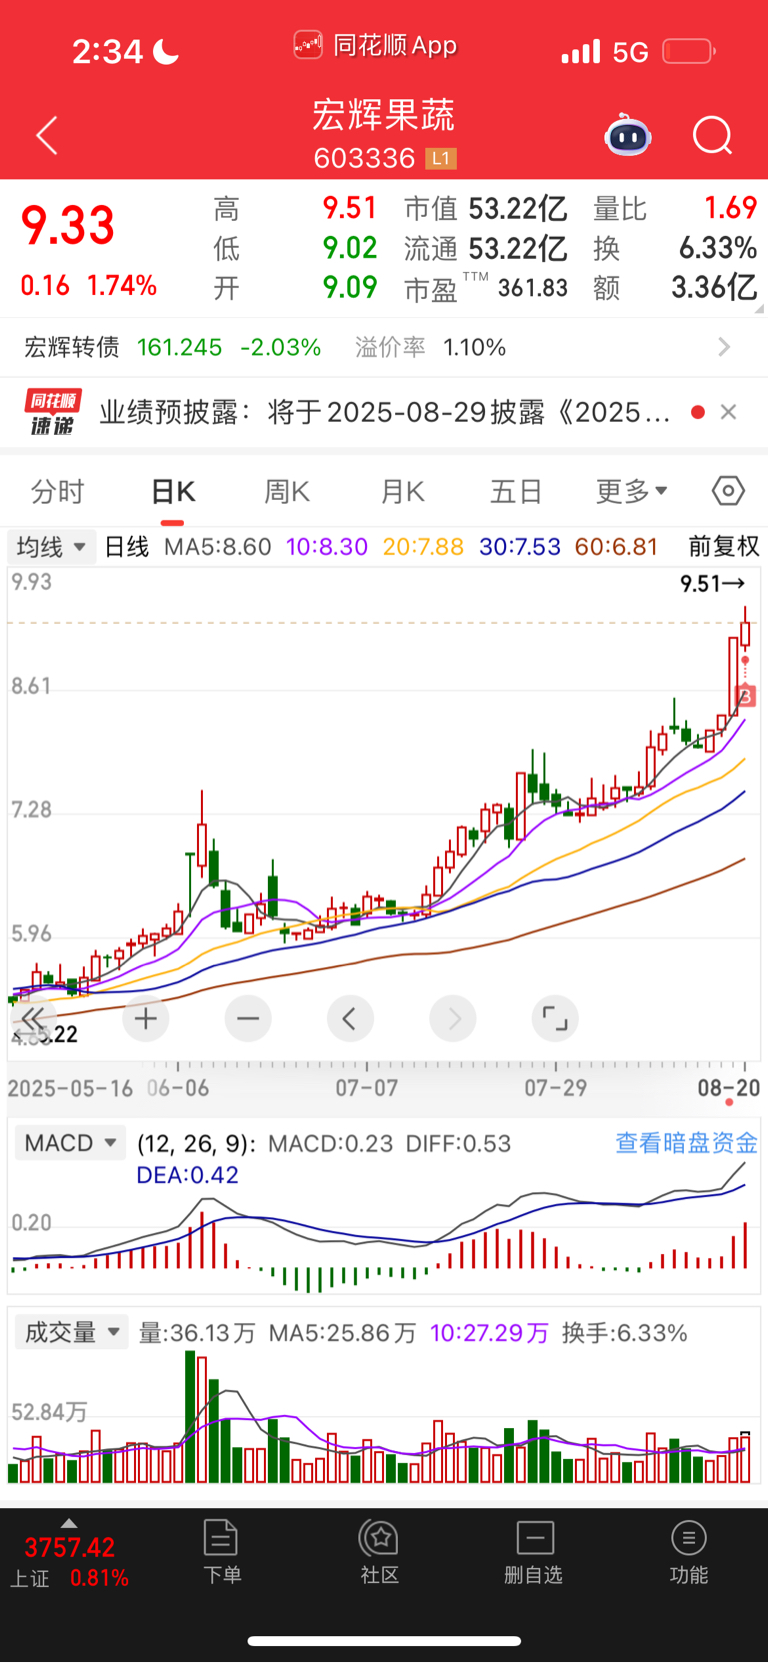Screen dimensions: 768x1663
Task: Expand chart to fullscreen icon
Action: pos(555,1019)
